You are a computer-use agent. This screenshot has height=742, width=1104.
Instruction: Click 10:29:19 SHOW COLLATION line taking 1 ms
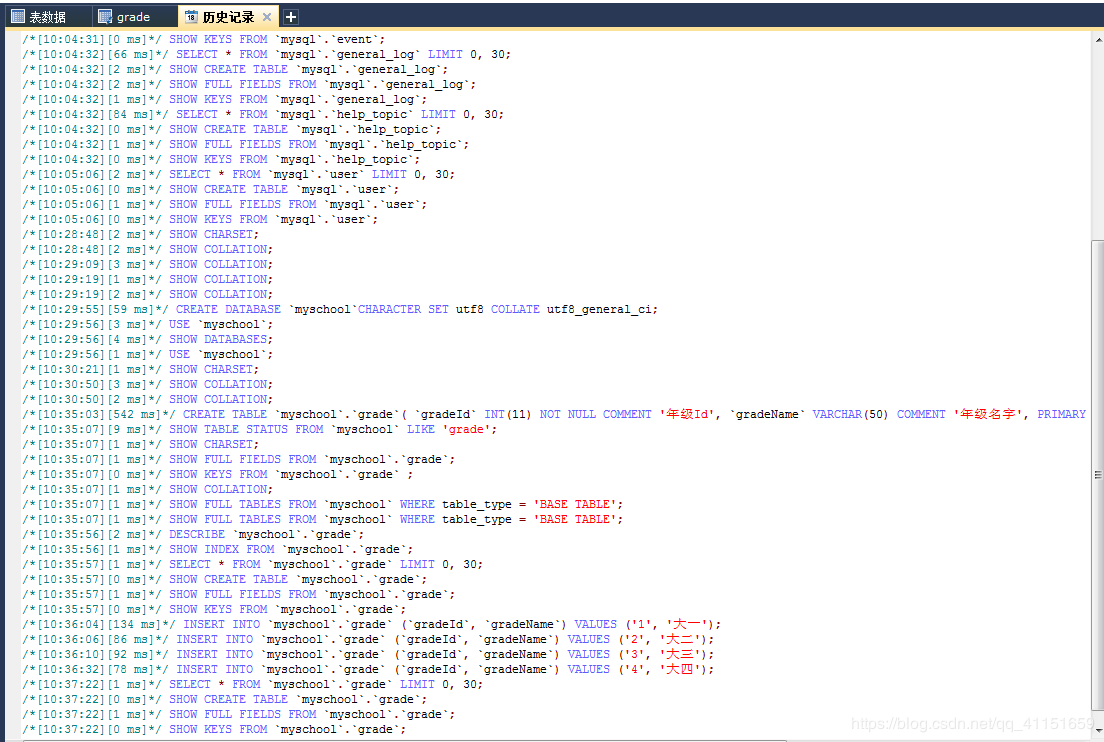(x=148, y=279)
